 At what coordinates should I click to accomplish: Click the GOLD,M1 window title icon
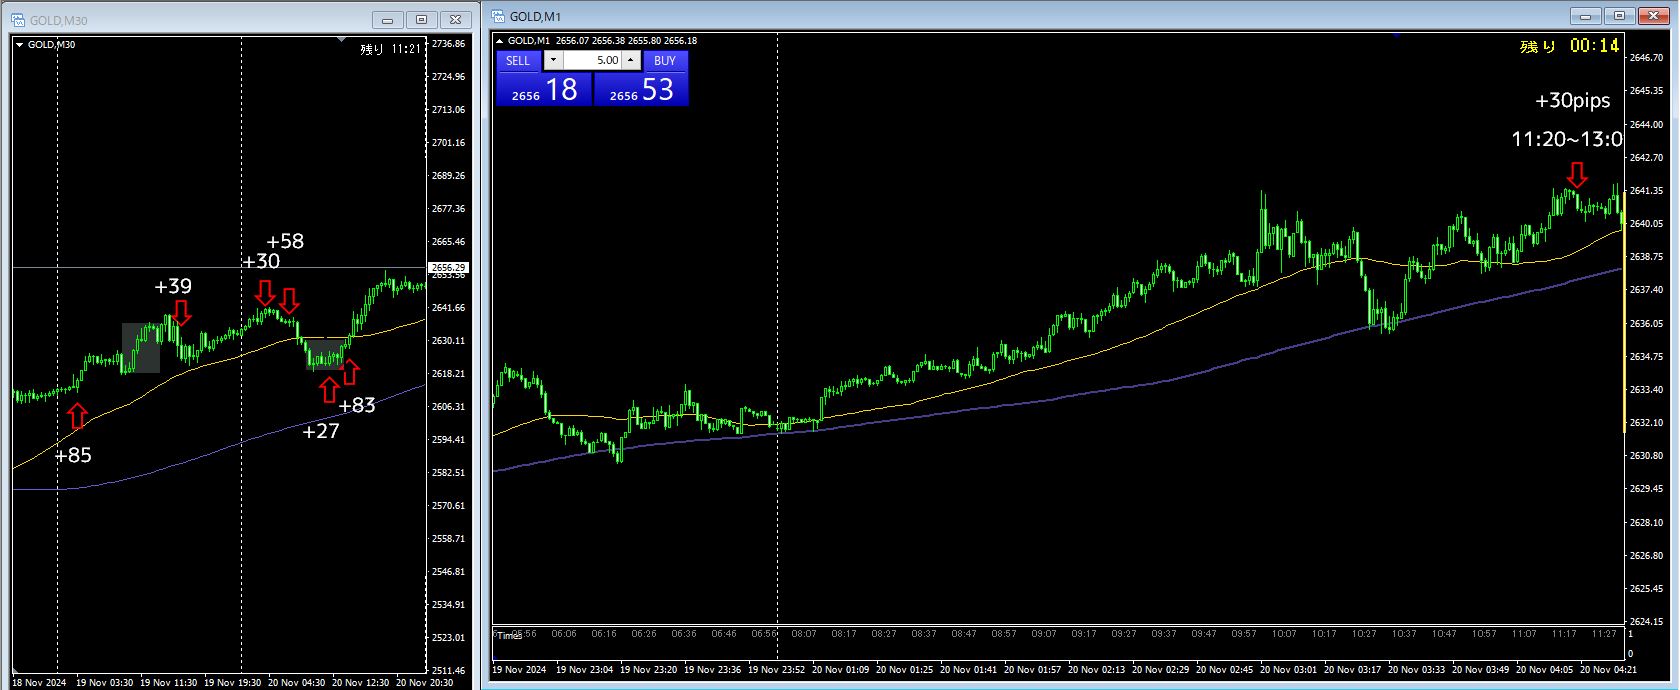pyautogui.click(x=498, y=16)
